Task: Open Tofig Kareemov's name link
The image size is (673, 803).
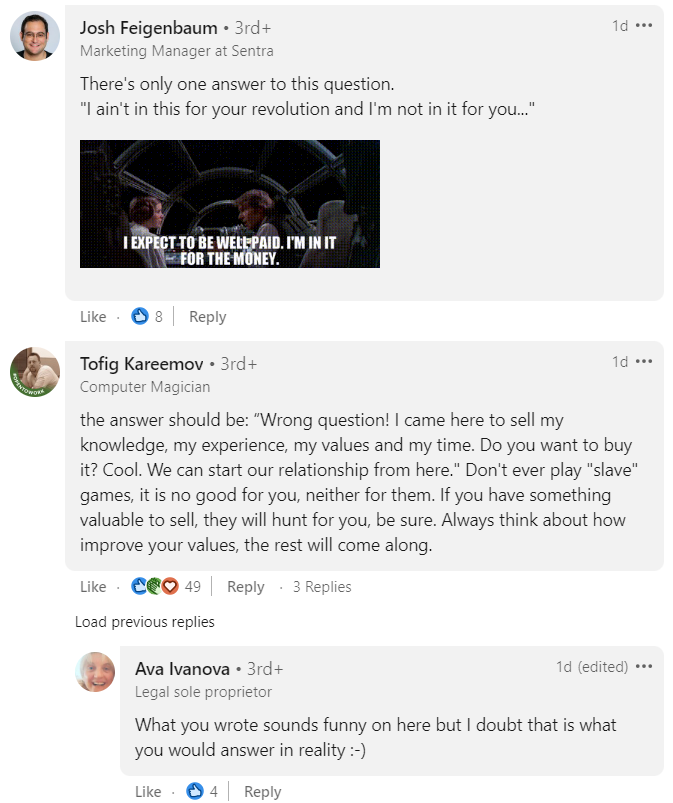Action: (142, 364)
